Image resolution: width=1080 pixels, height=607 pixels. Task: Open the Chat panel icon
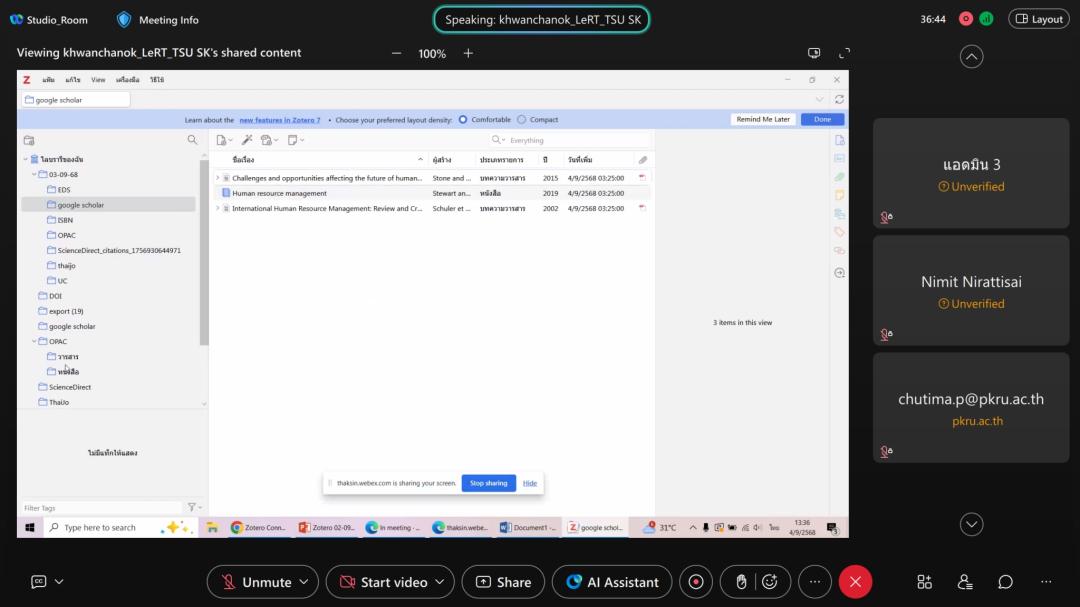(x=1005, y=582)
